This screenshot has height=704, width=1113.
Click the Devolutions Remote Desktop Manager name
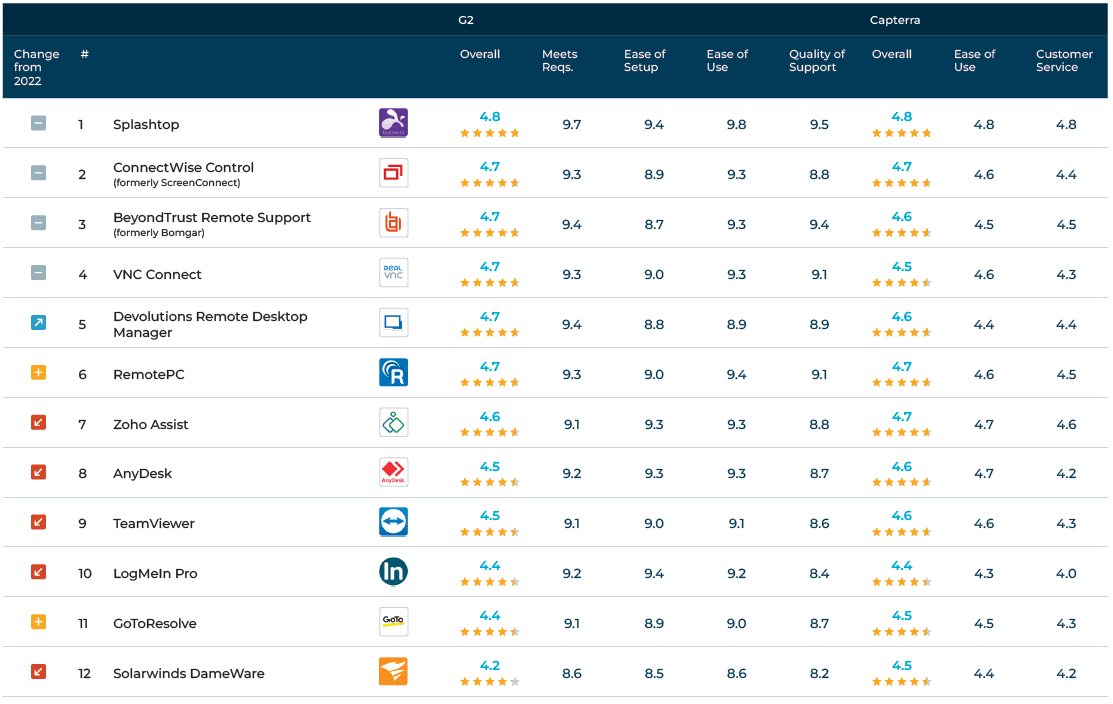(x=210, y=324)
